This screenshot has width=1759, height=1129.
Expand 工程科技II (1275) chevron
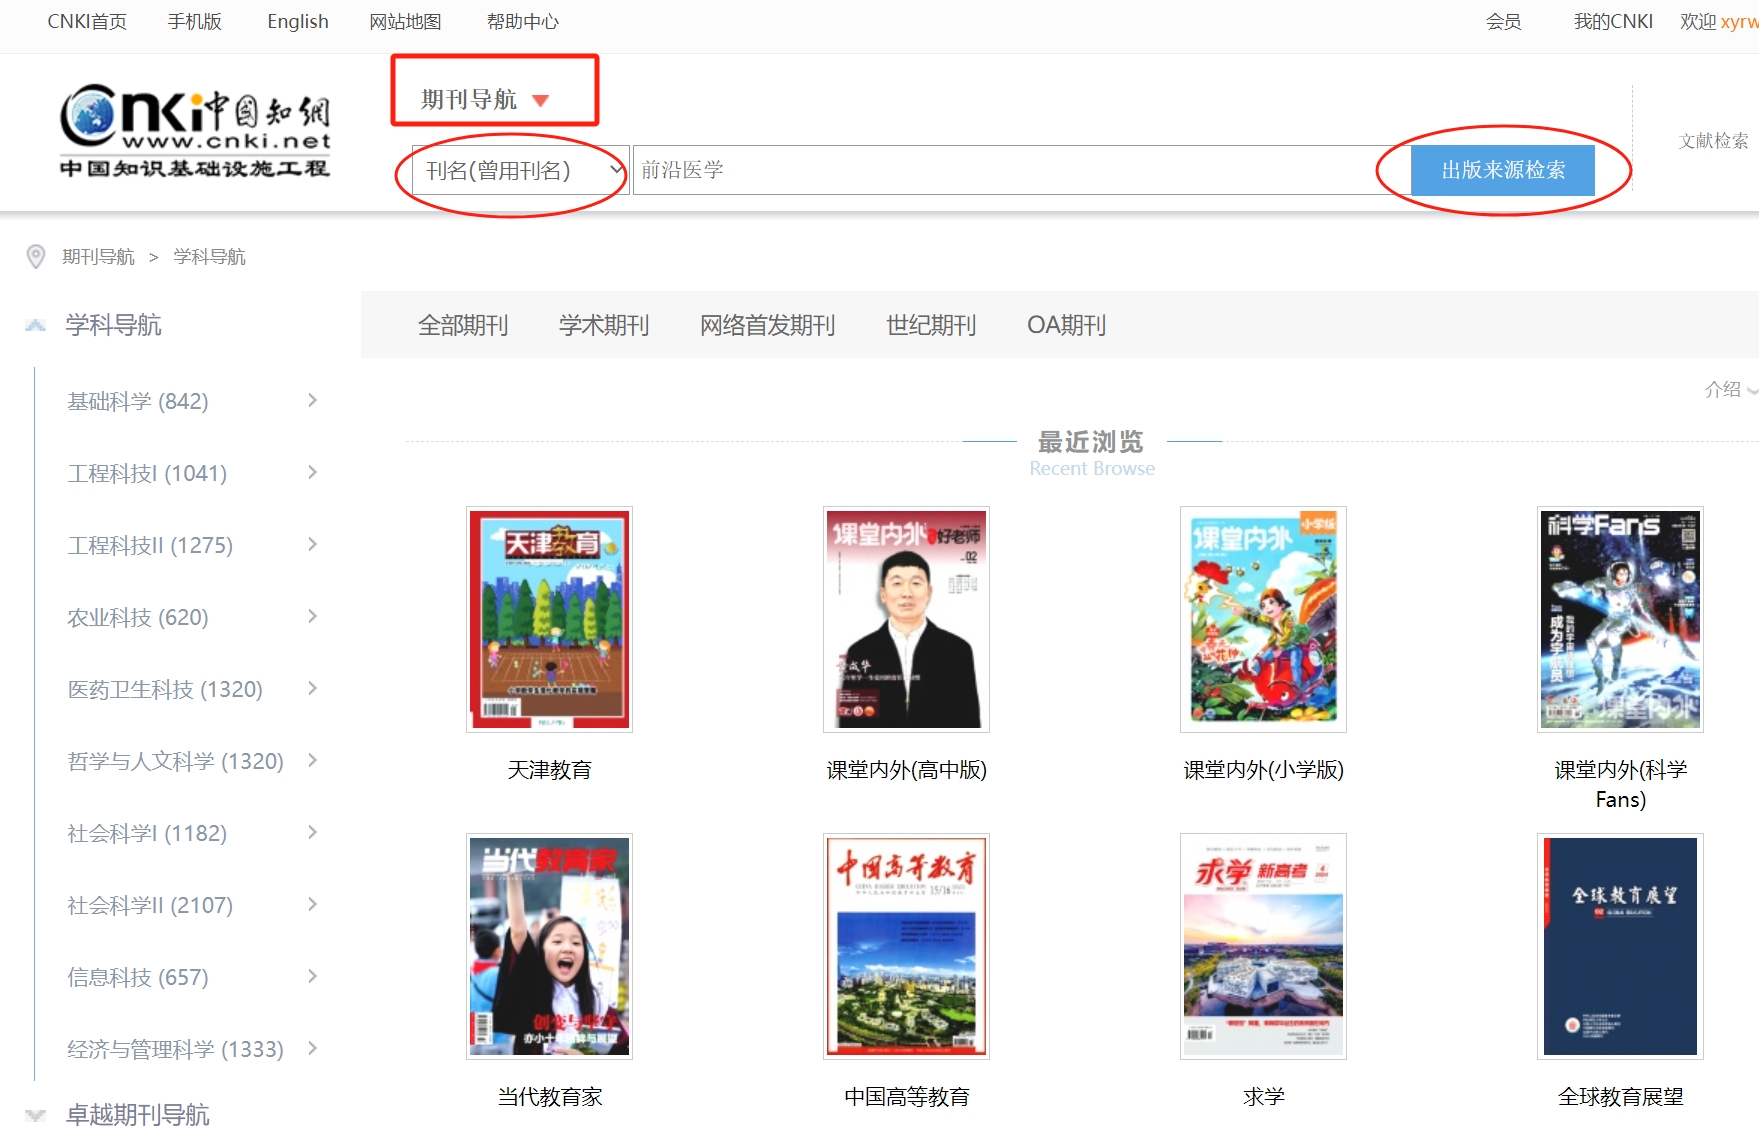tap(312, 544)
